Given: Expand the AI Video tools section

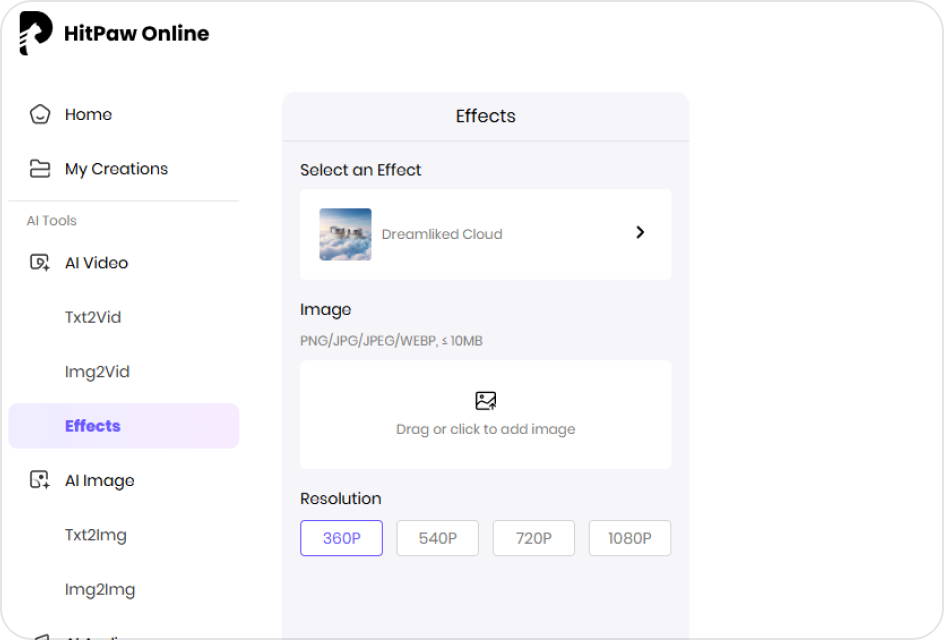Looking at the screenshot, I should (x=96, y=262).
